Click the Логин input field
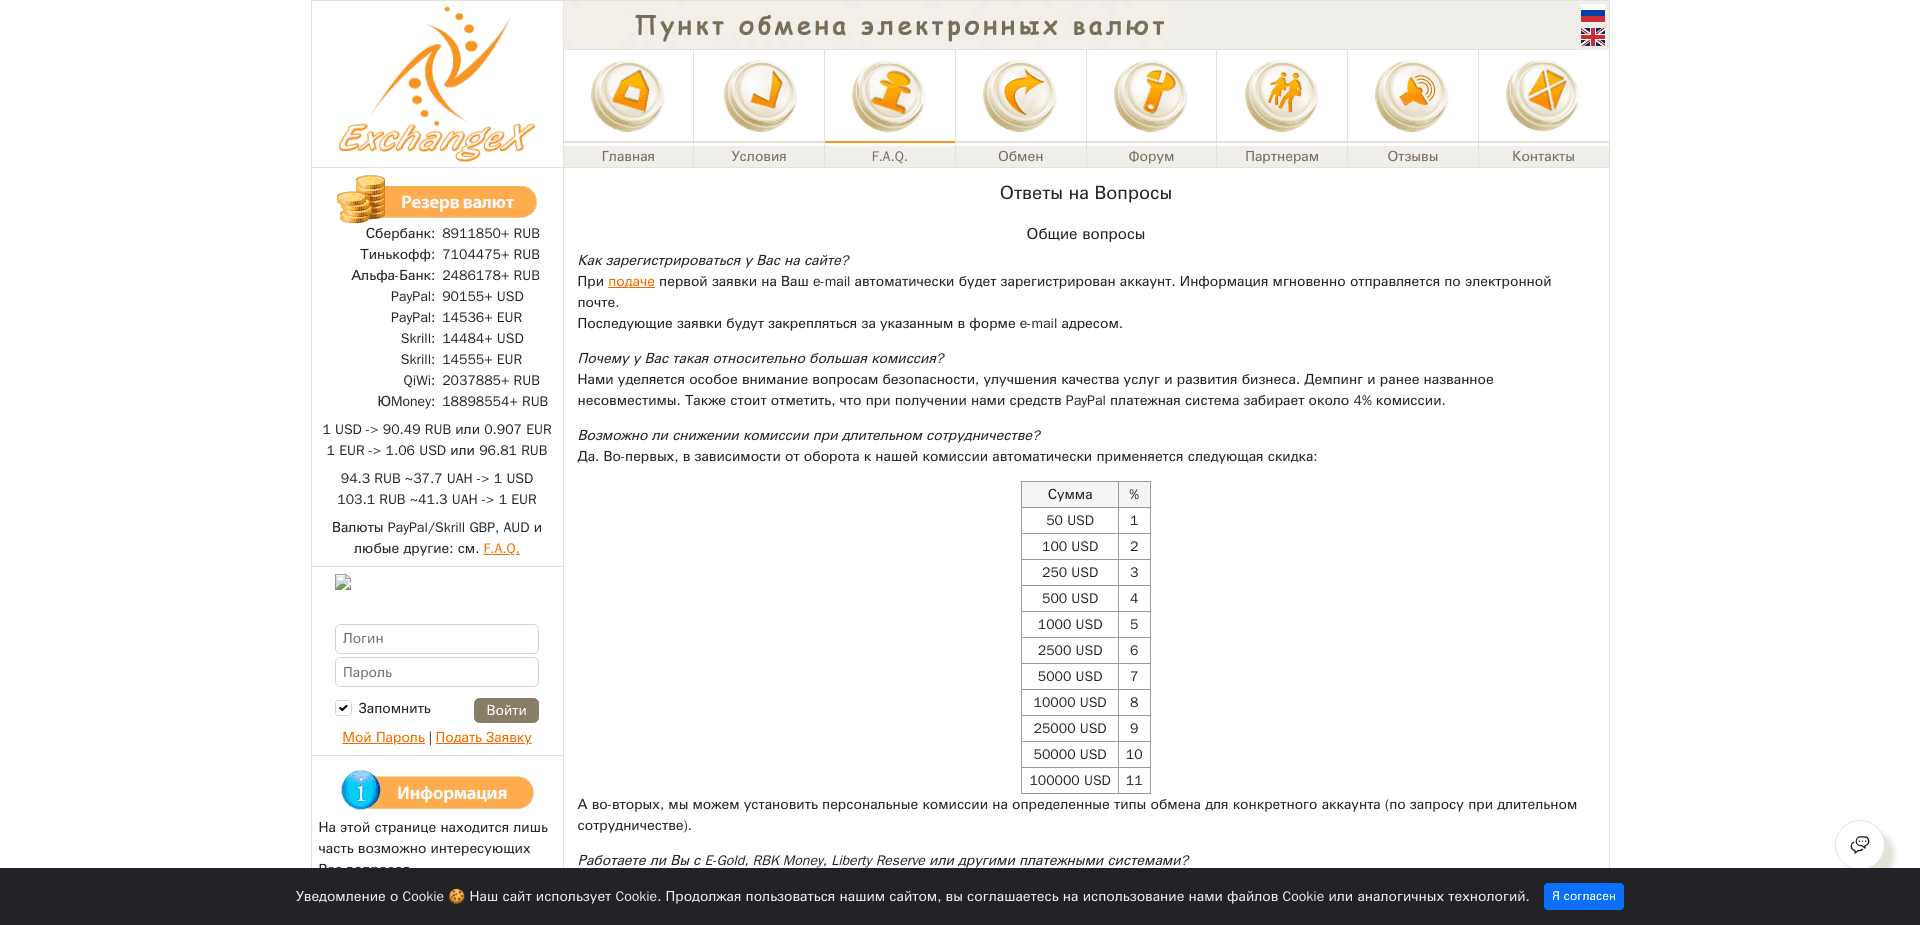Viewport: 1920px width, 925px height. 436,638
